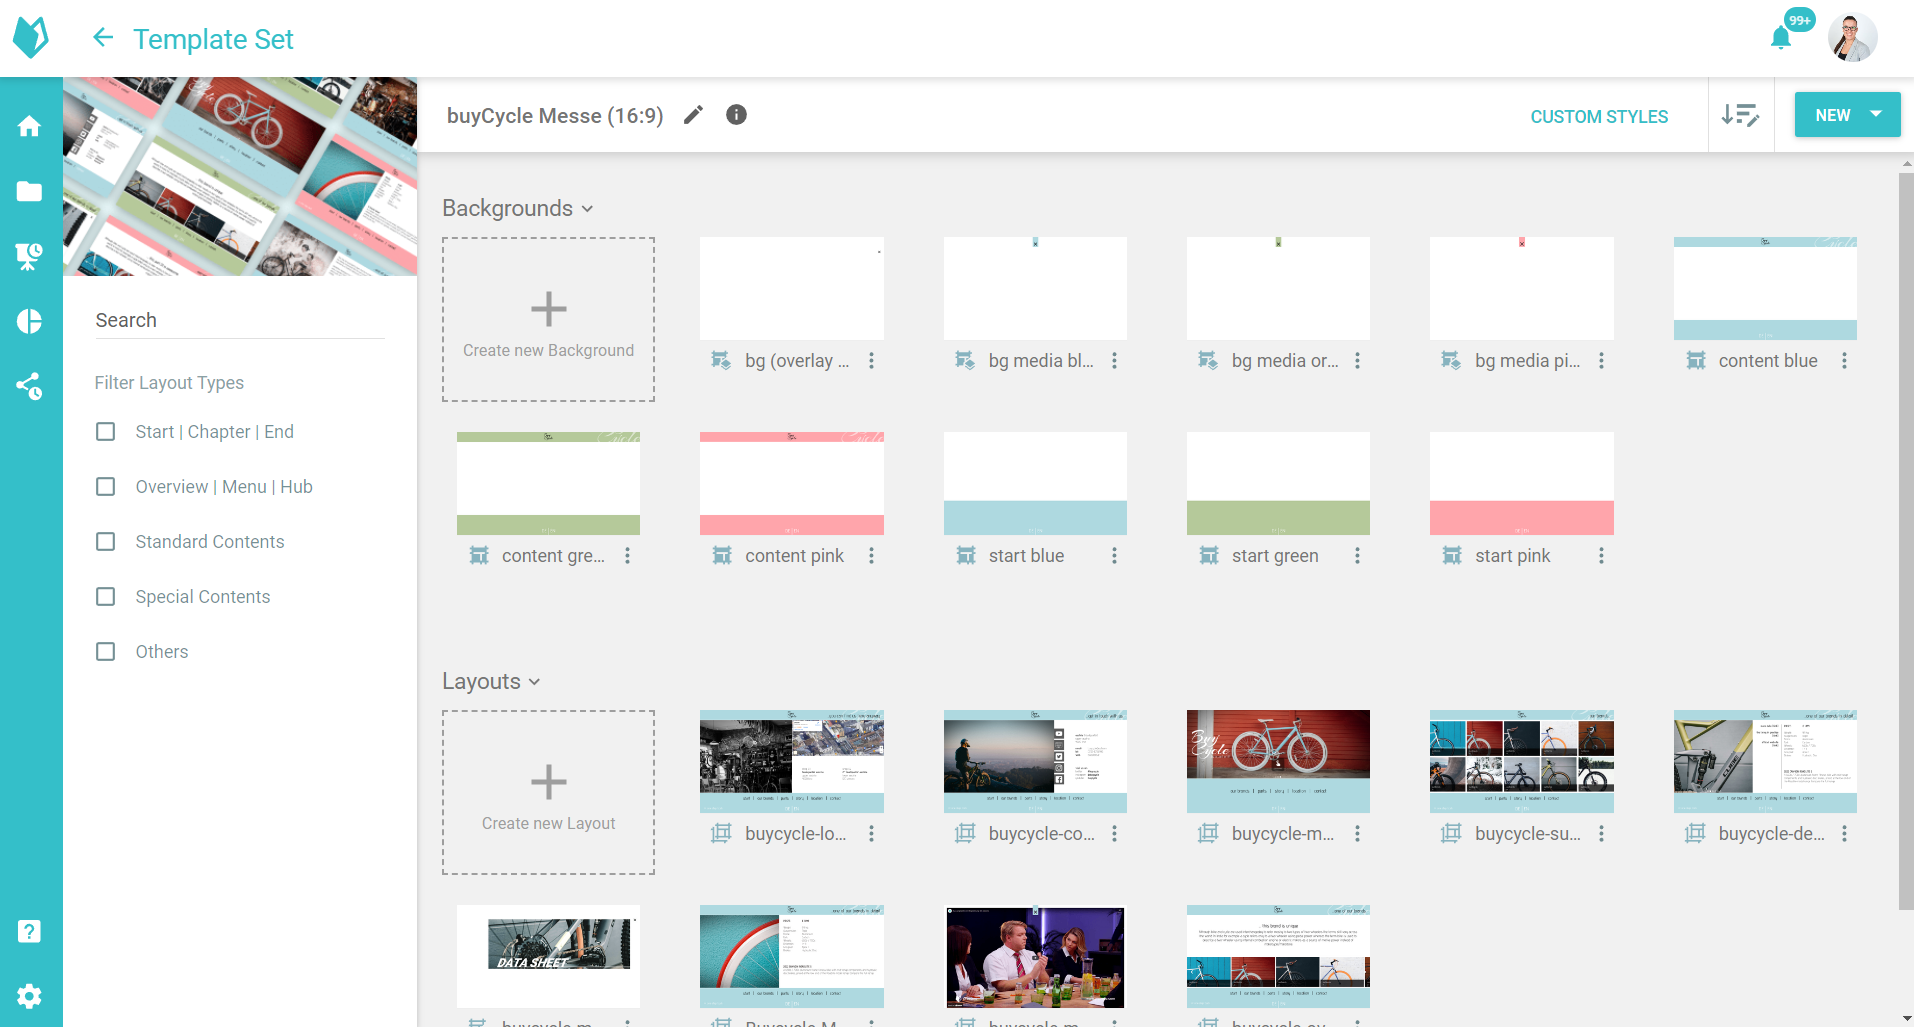Open the notifications bell

[x=1781, y=38]
